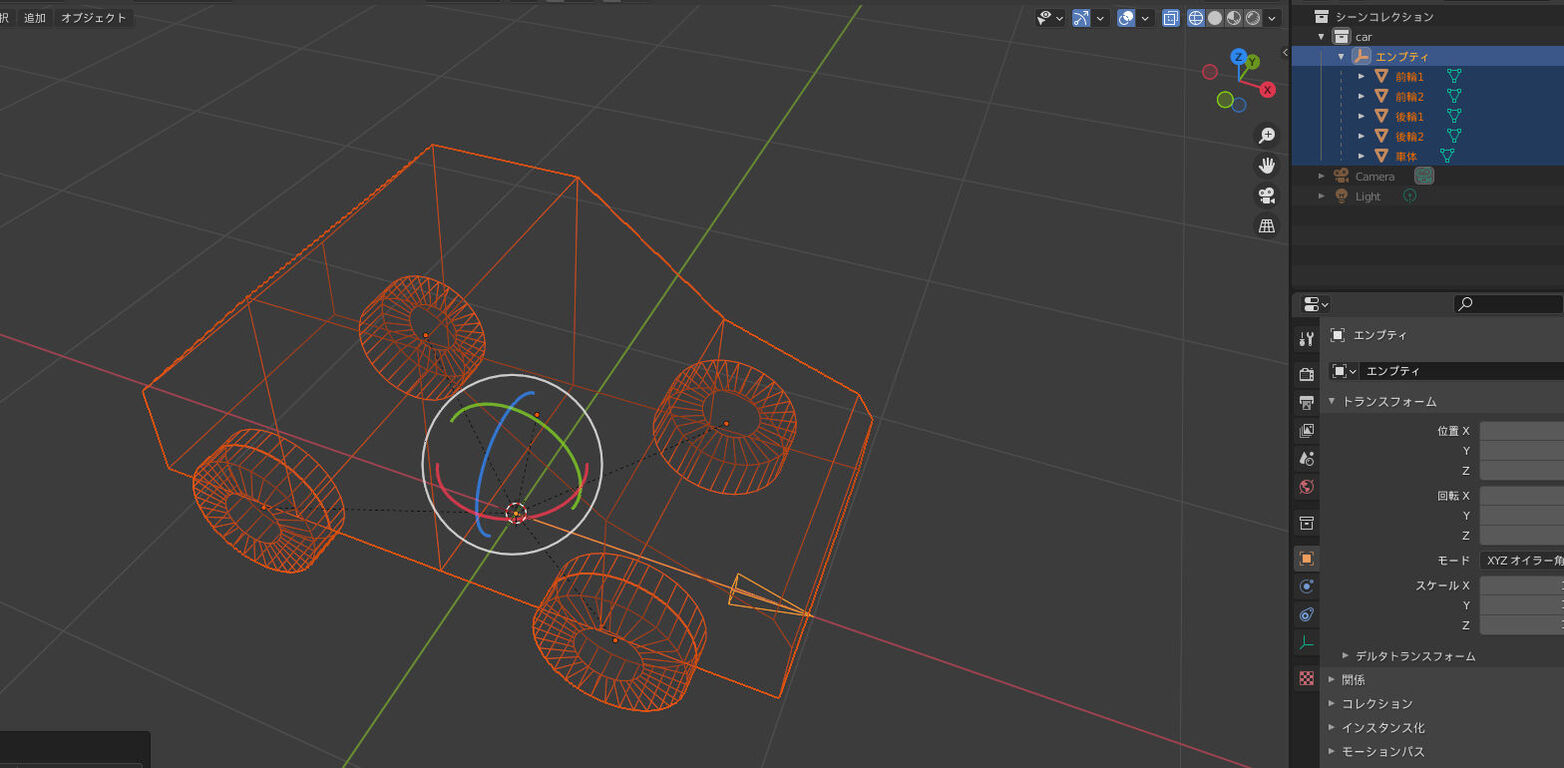Open the Collection properties tab
The width and height of the screenshot is (1564, 768).
tap(1306, 523)
